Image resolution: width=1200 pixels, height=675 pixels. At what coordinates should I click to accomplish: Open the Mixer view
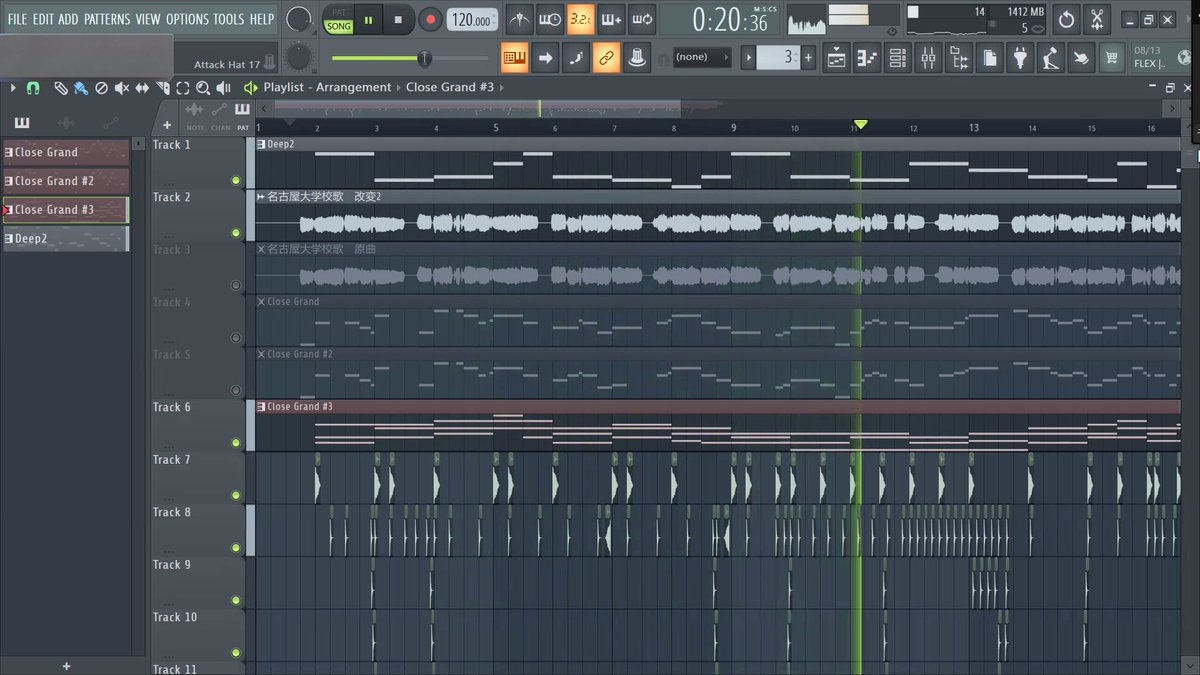coord(928,58)
